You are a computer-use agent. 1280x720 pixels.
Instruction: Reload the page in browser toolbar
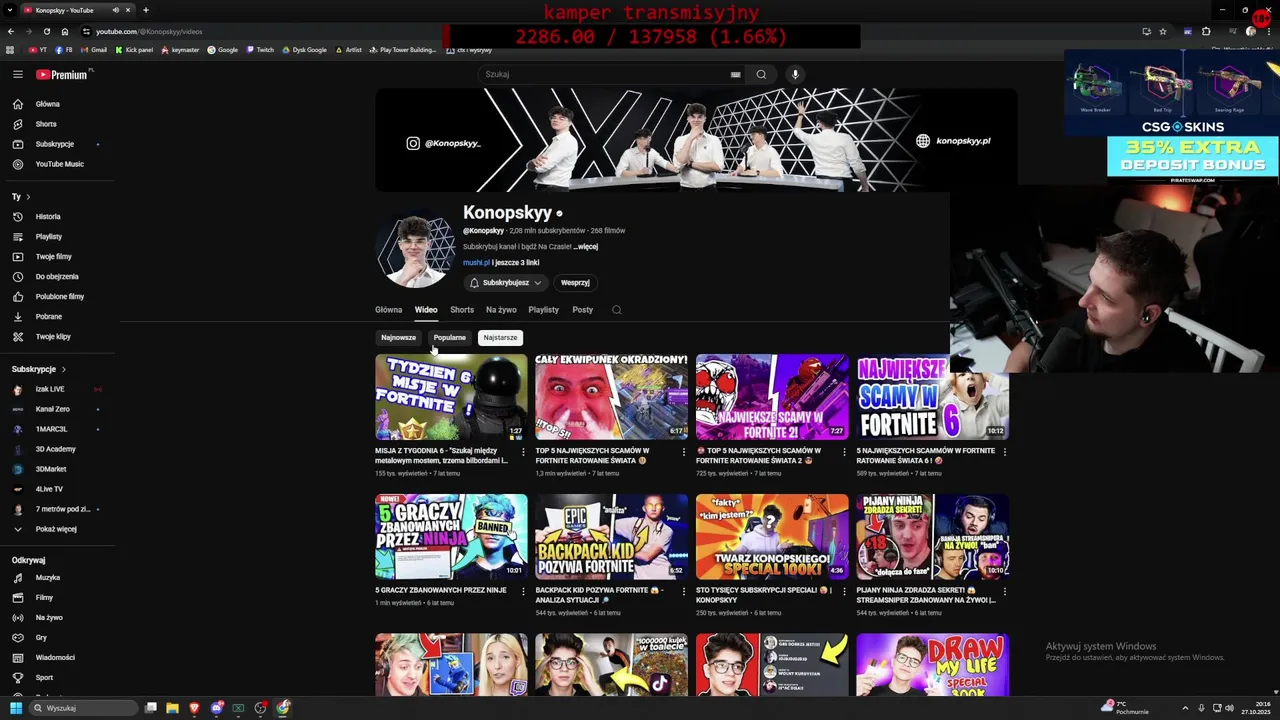tap(46, 31)
